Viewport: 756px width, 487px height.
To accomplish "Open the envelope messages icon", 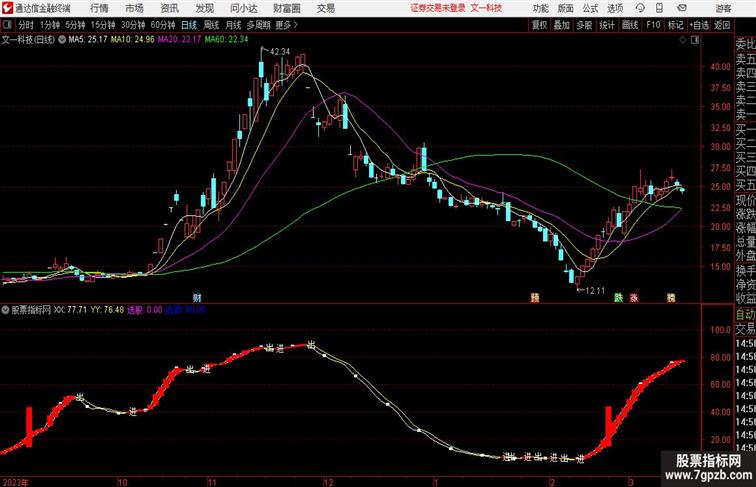I will point(682,8).
